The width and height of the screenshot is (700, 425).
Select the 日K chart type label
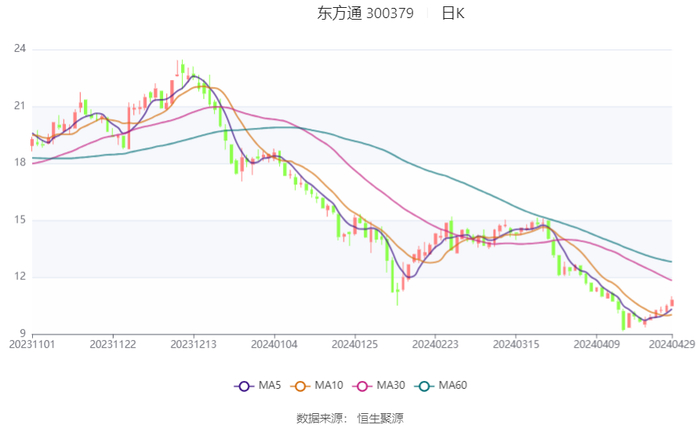tap(453, 14)
